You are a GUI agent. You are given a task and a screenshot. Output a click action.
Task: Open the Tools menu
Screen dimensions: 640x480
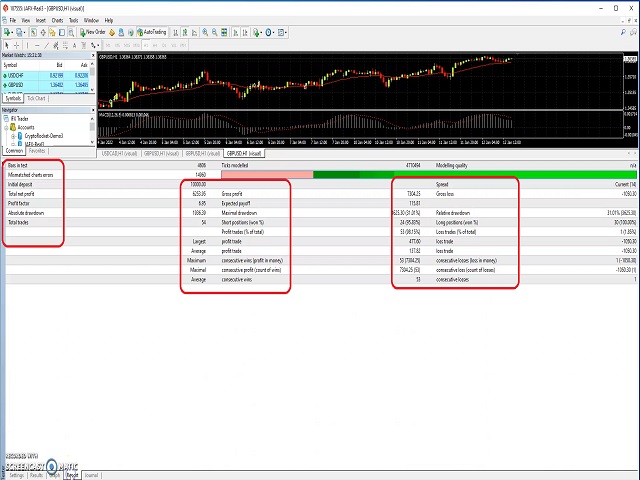pos(73,20)
